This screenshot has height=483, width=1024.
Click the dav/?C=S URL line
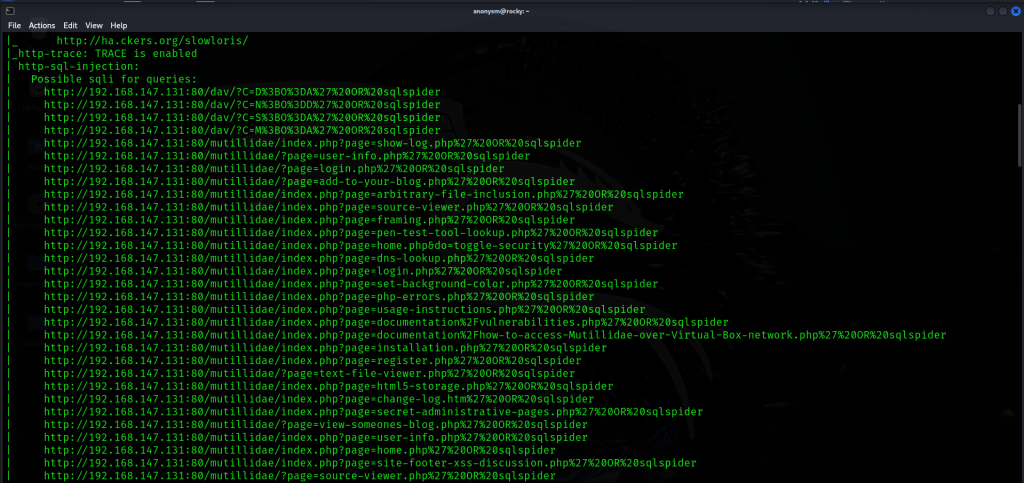(242, 117)
